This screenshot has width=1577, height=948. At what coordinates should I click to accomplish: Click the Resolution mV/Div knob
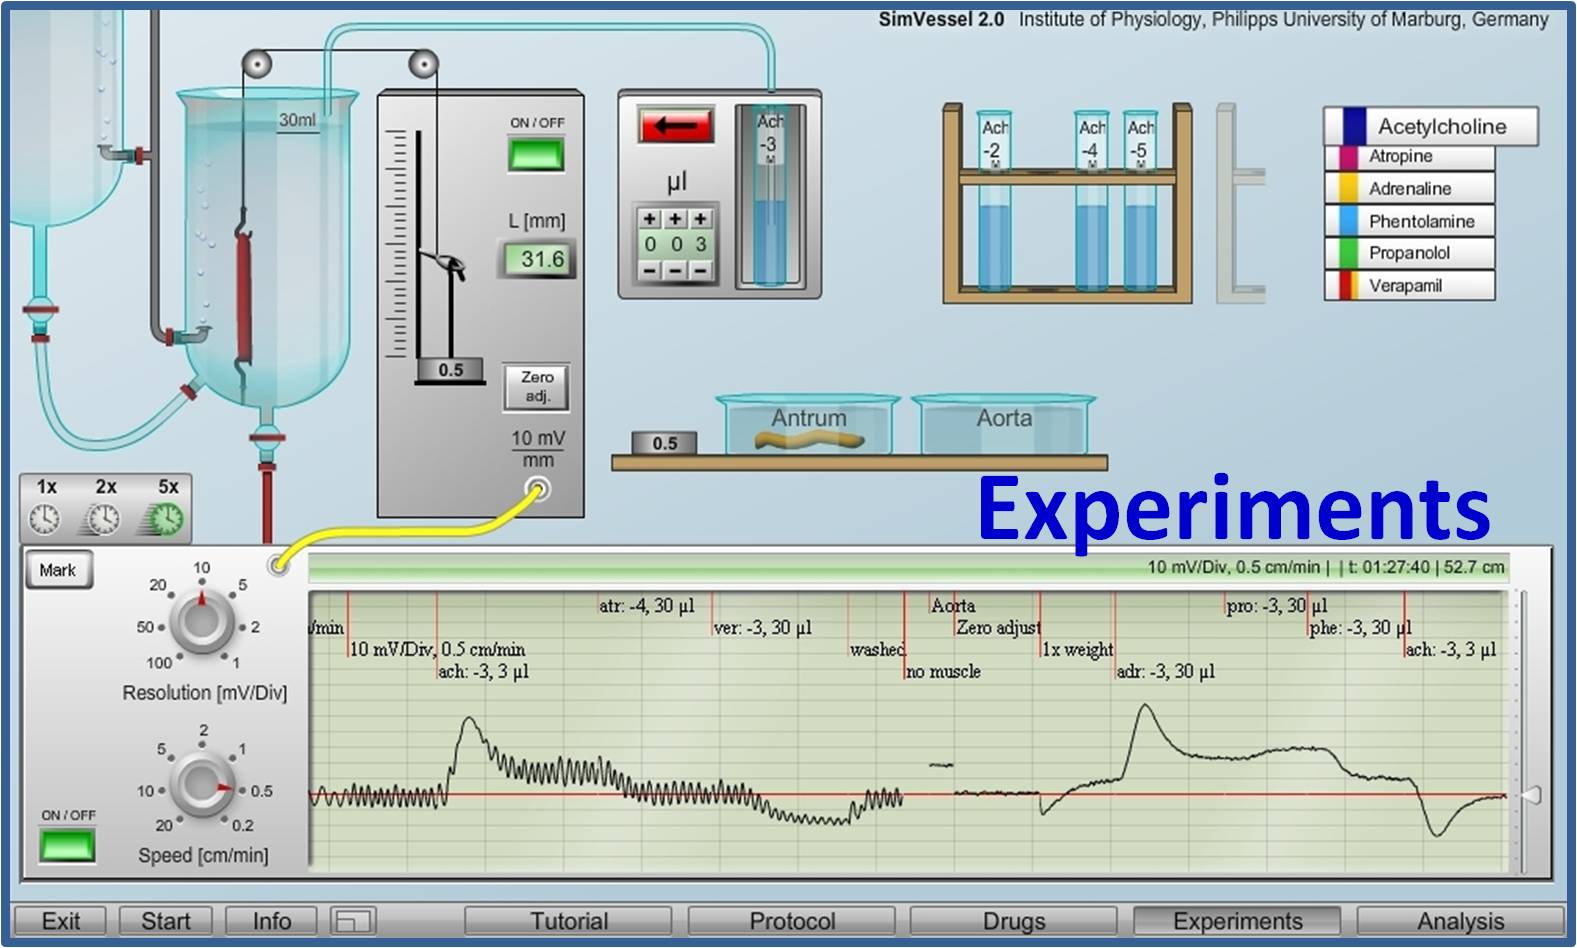click(x=202, y=621)
